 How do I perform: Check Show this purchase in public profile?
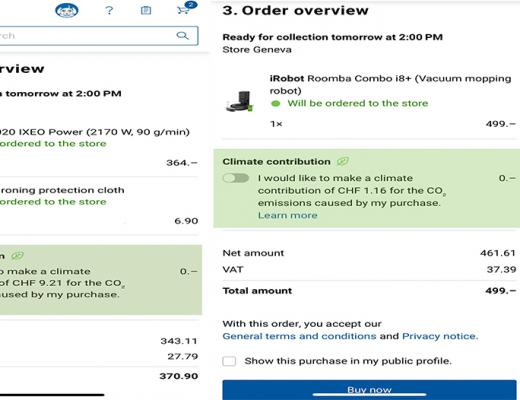pos(229,361)
